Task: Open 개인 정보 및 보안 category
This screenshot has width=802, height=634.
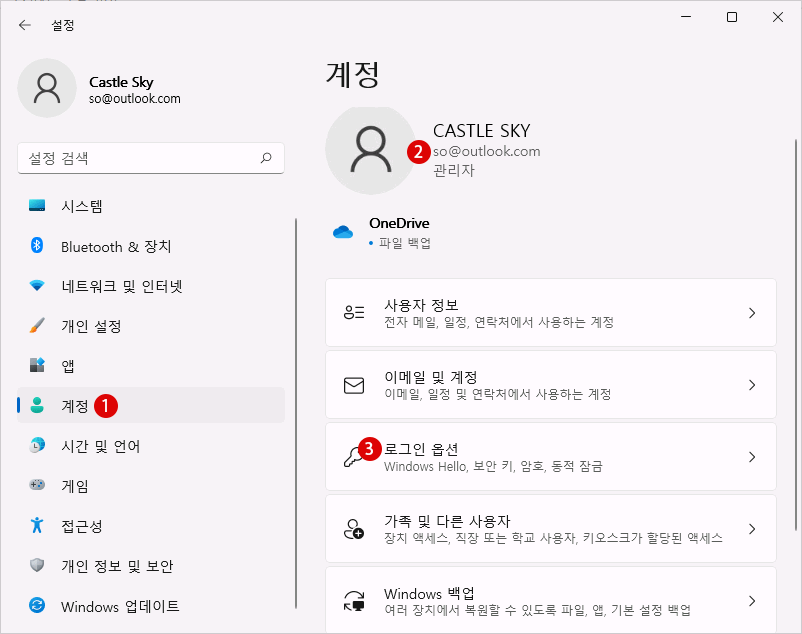Action: point(151,565)
